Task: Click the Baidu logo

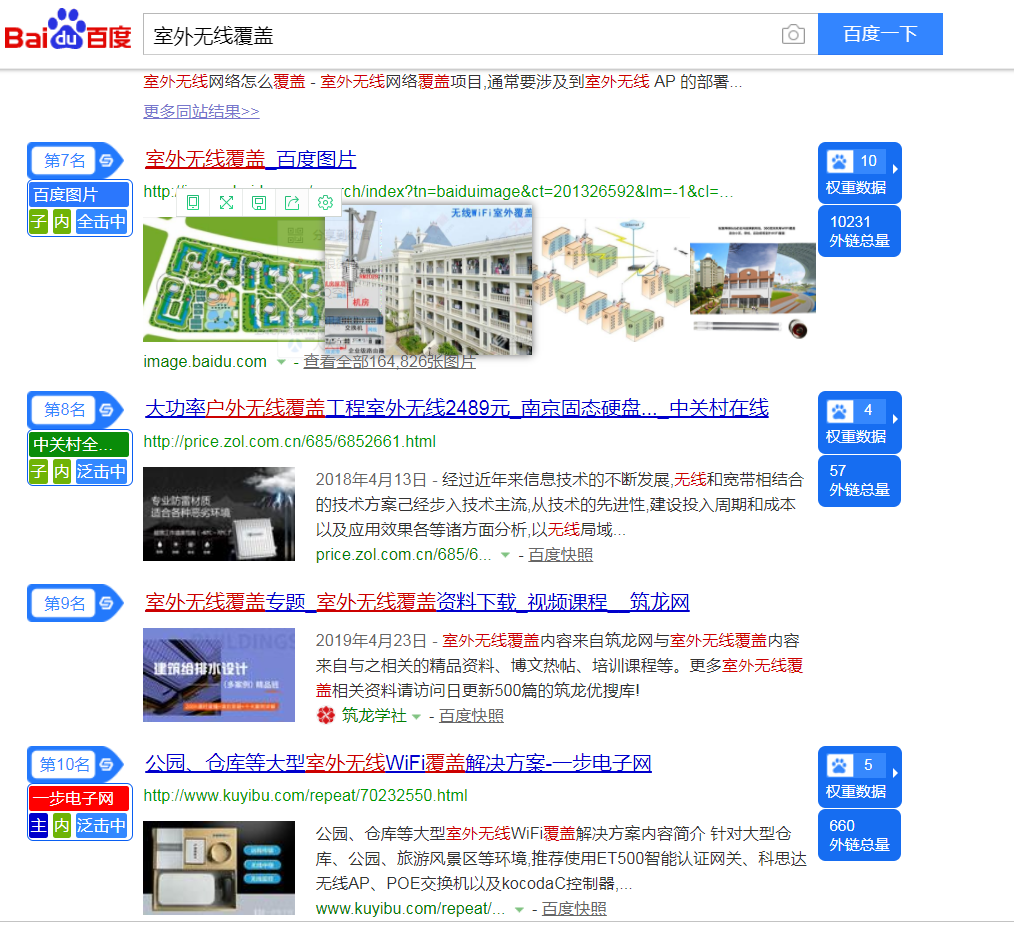Action: point(68,30)
